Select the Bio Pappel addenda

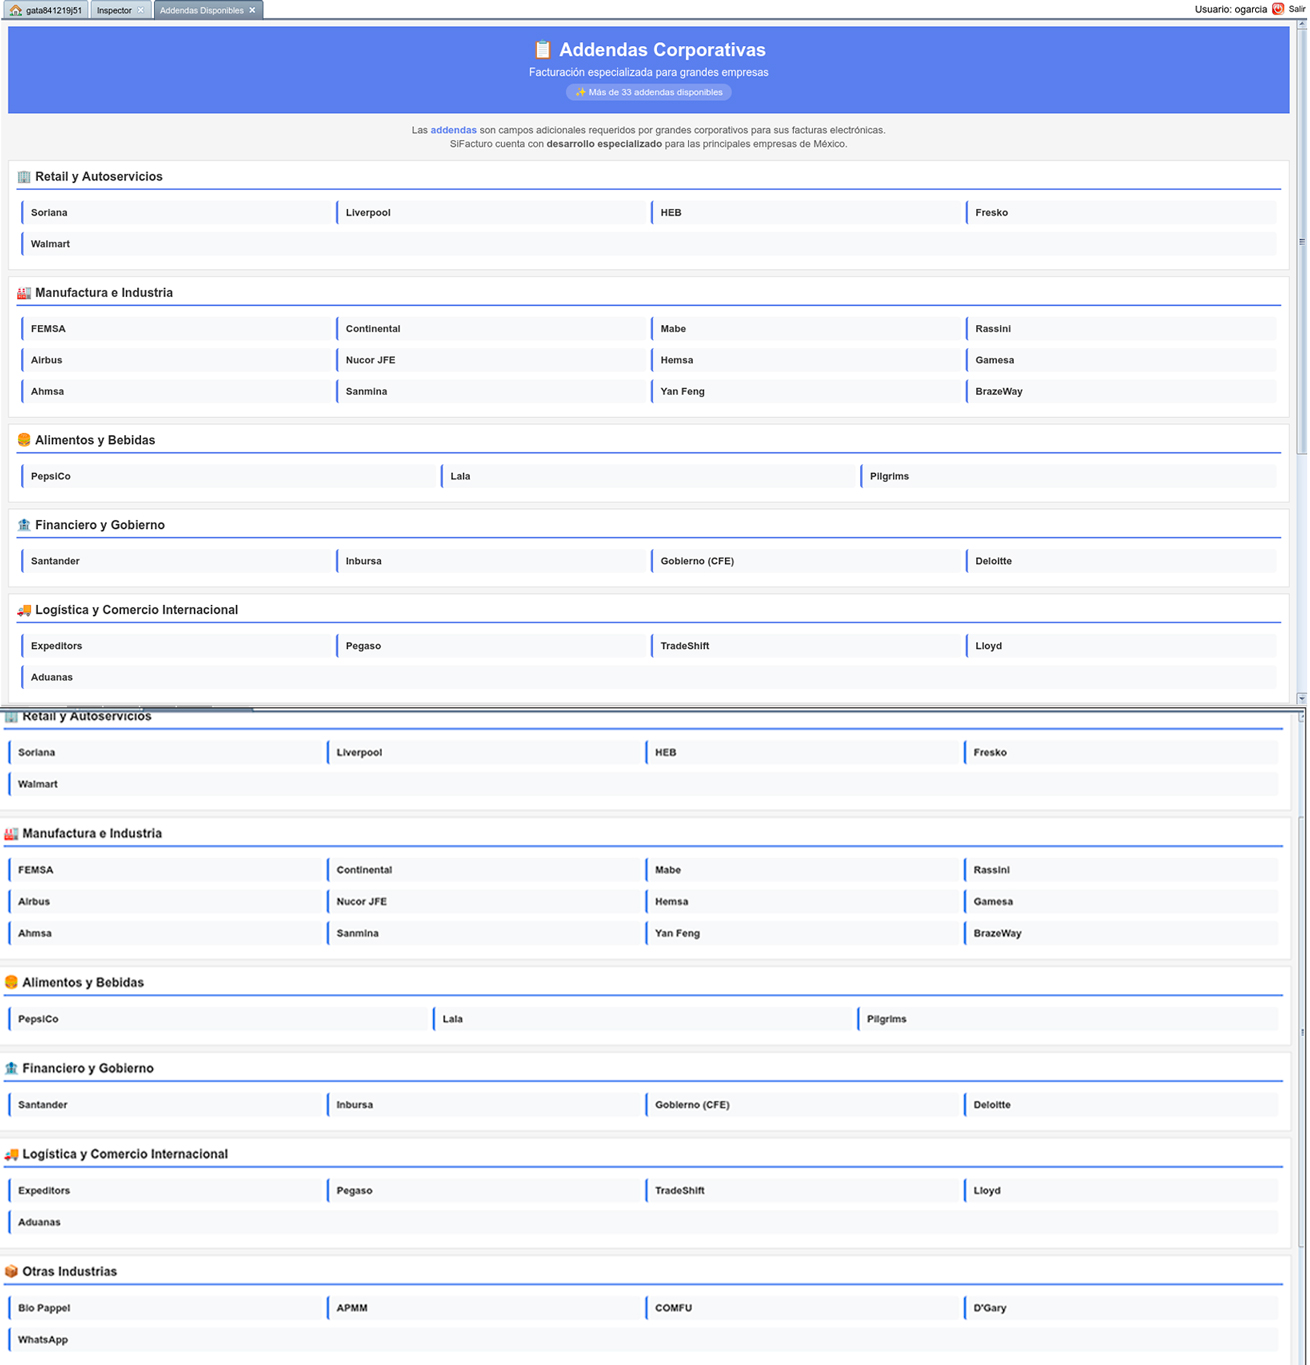44,1308
